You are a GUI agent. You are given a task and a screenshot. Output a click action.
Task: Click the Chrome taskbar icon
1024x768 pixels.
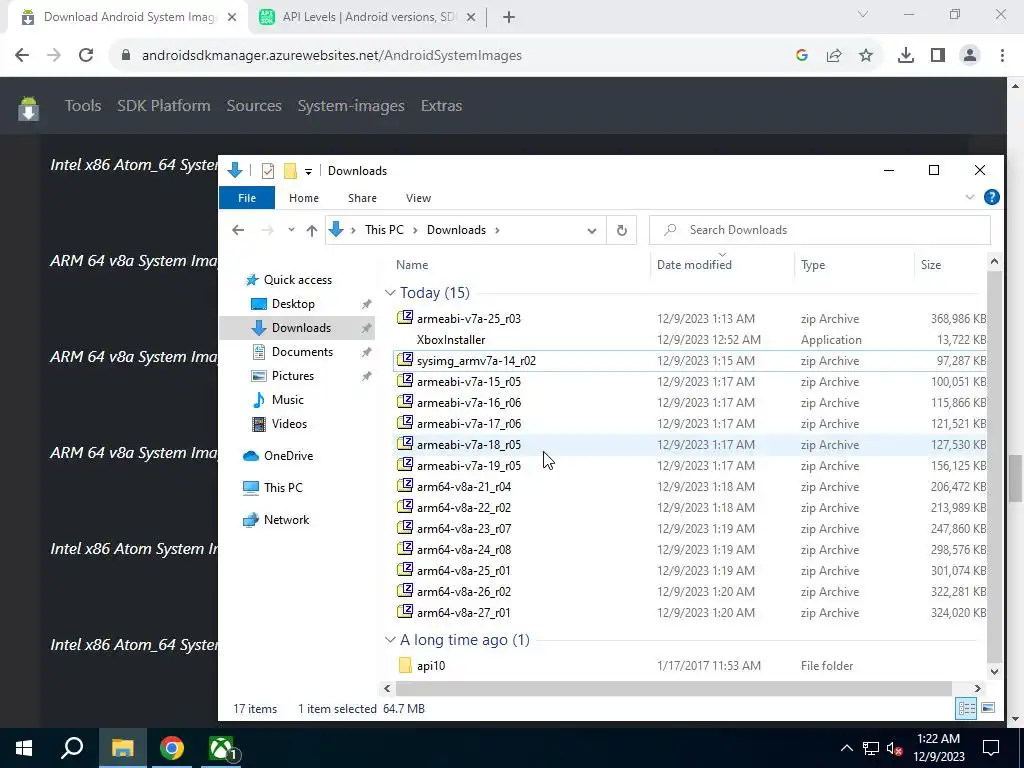click(172, 748)
